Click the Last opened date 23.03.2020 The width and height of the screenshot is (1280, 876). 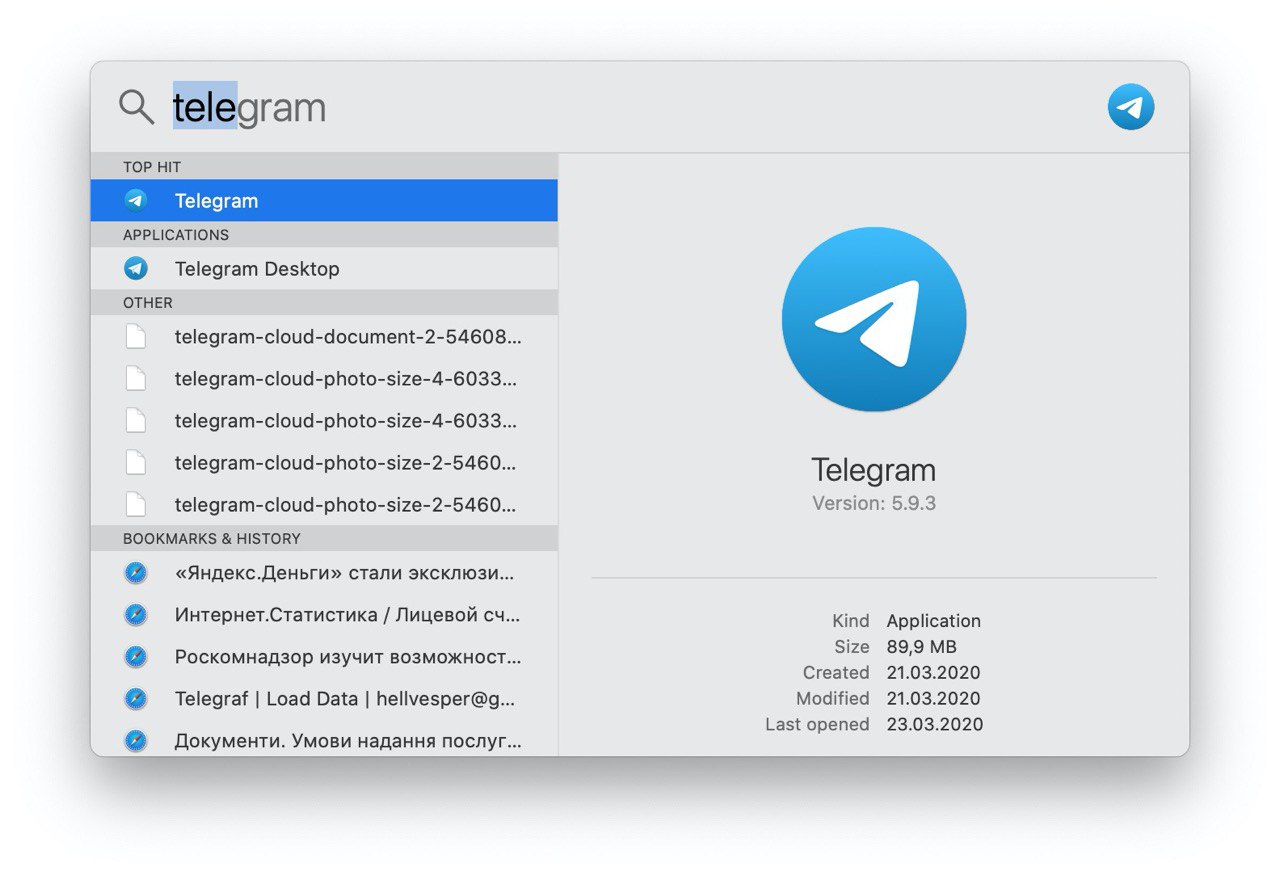tap(935, 725)
